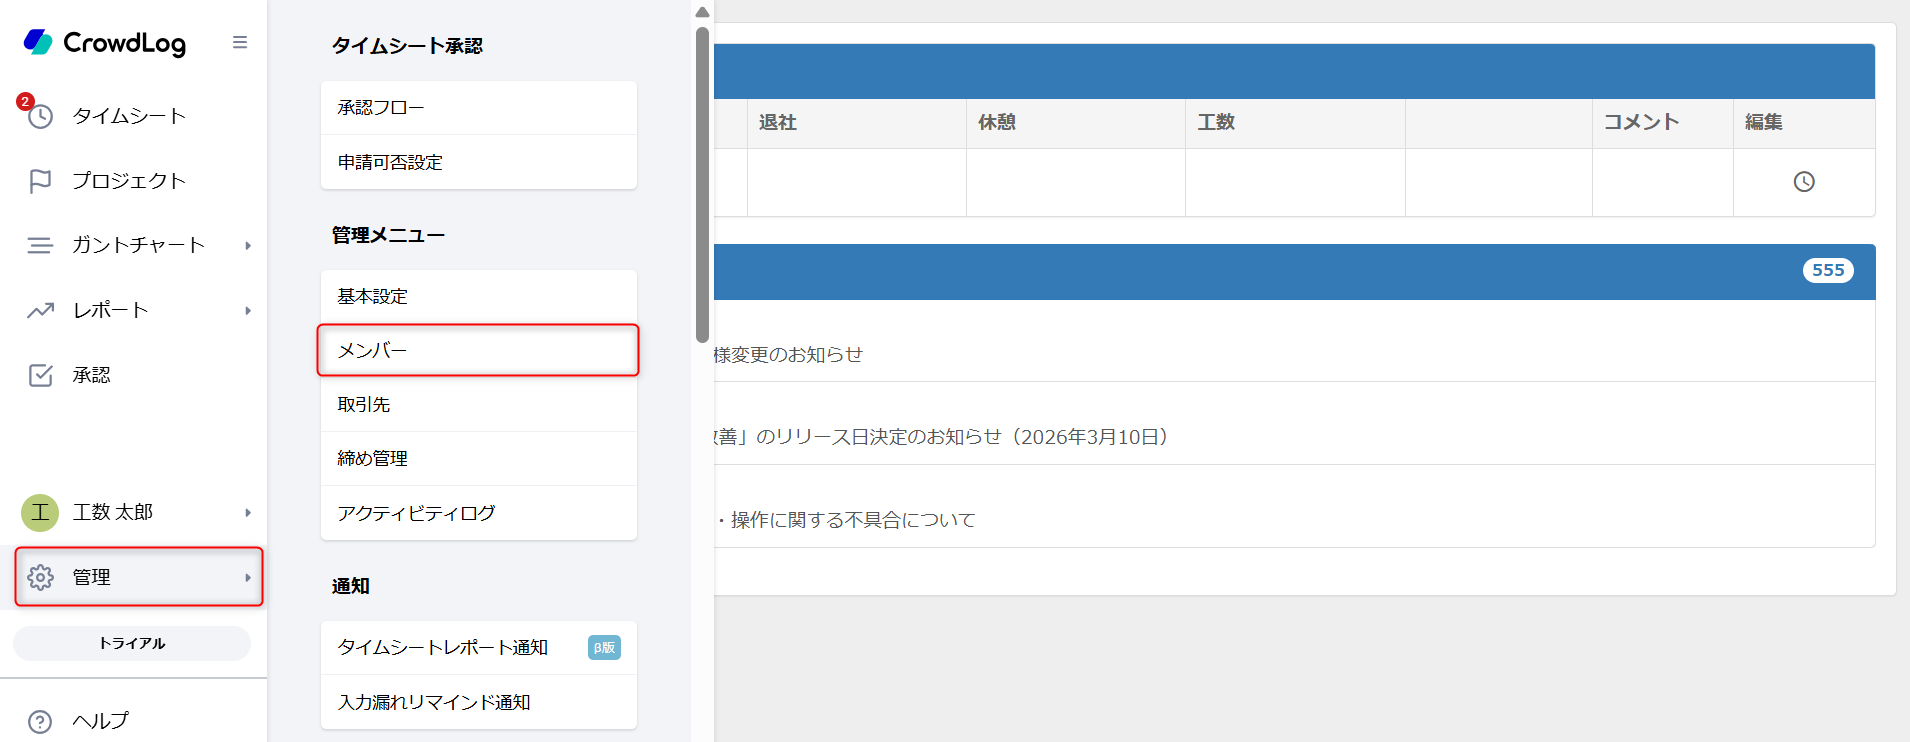Image resolution: width=1910 pixels, height=742 pixels.
Task: Expand the ガントチャート submenu arrow
Action: (x=248, y=246)
